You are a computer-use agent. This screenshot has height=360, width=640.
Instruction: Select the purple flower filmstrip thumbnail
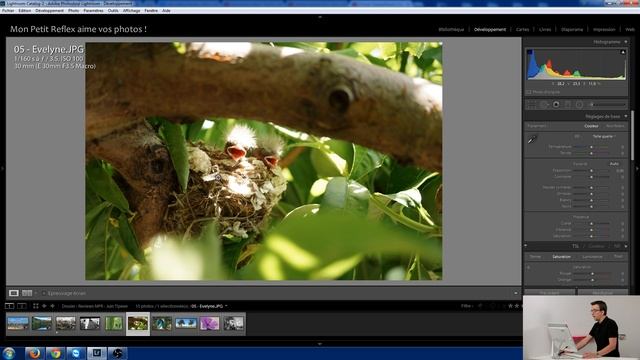point(209,324)
